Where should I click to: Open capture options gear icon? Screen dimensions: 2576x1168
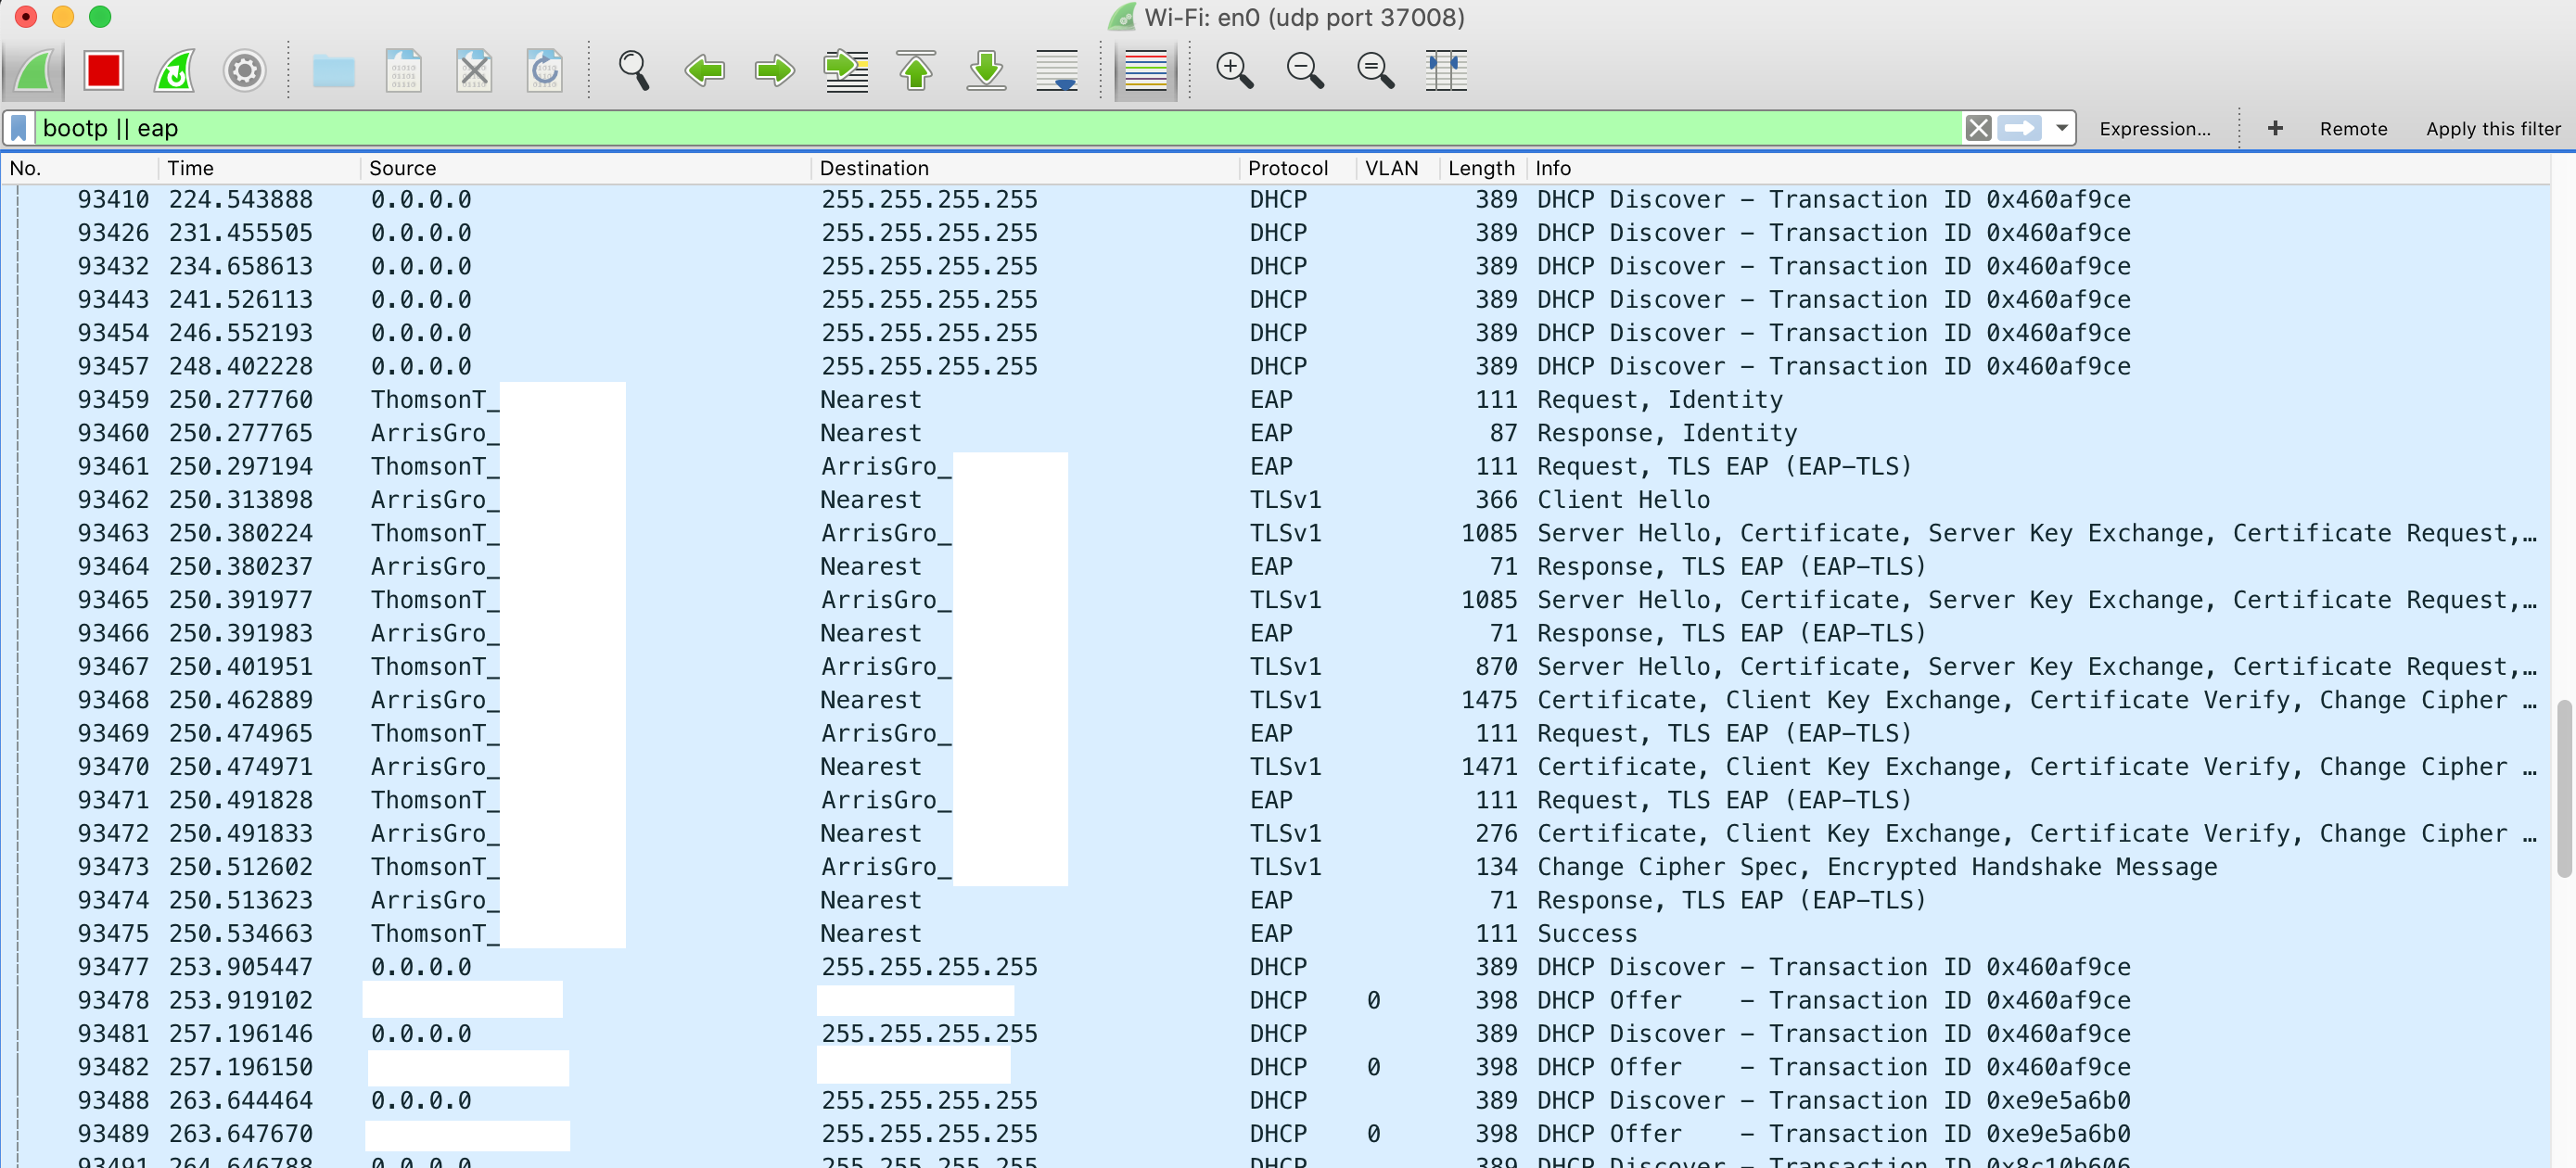click(244, 71)
